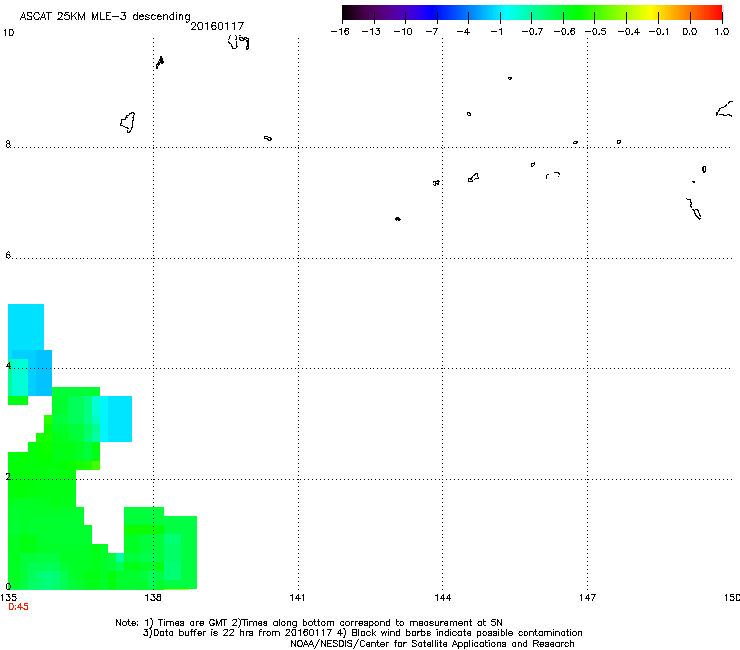Screen dimensions: 740x650
Task: Click the "NOAA/NESDIS/Center for Satellite Applications and Research" credit
Action: [432, 644]
